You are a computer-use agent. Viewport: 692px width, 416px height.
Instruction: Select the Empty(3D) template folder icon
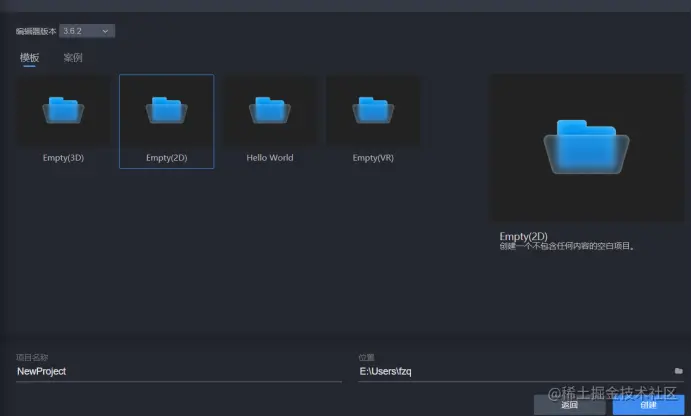63,110
